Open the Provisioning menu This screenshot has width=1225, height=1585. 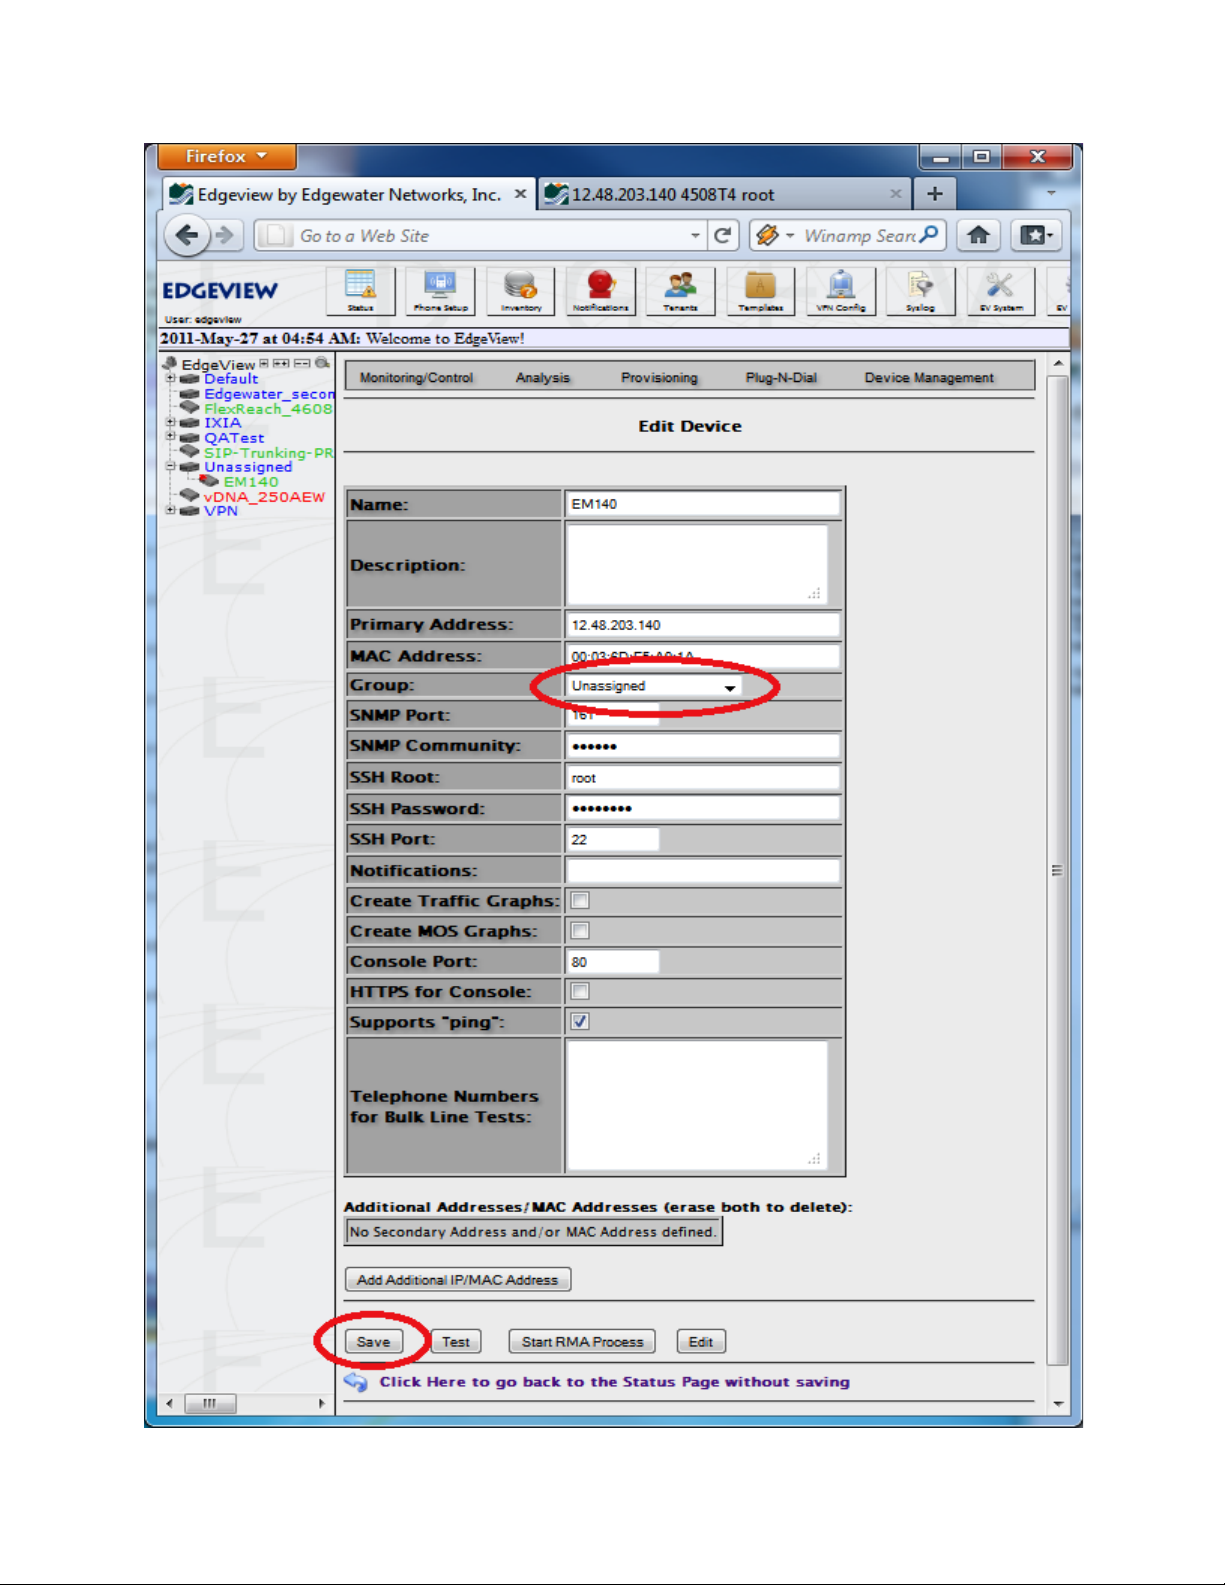coord(659,378)
